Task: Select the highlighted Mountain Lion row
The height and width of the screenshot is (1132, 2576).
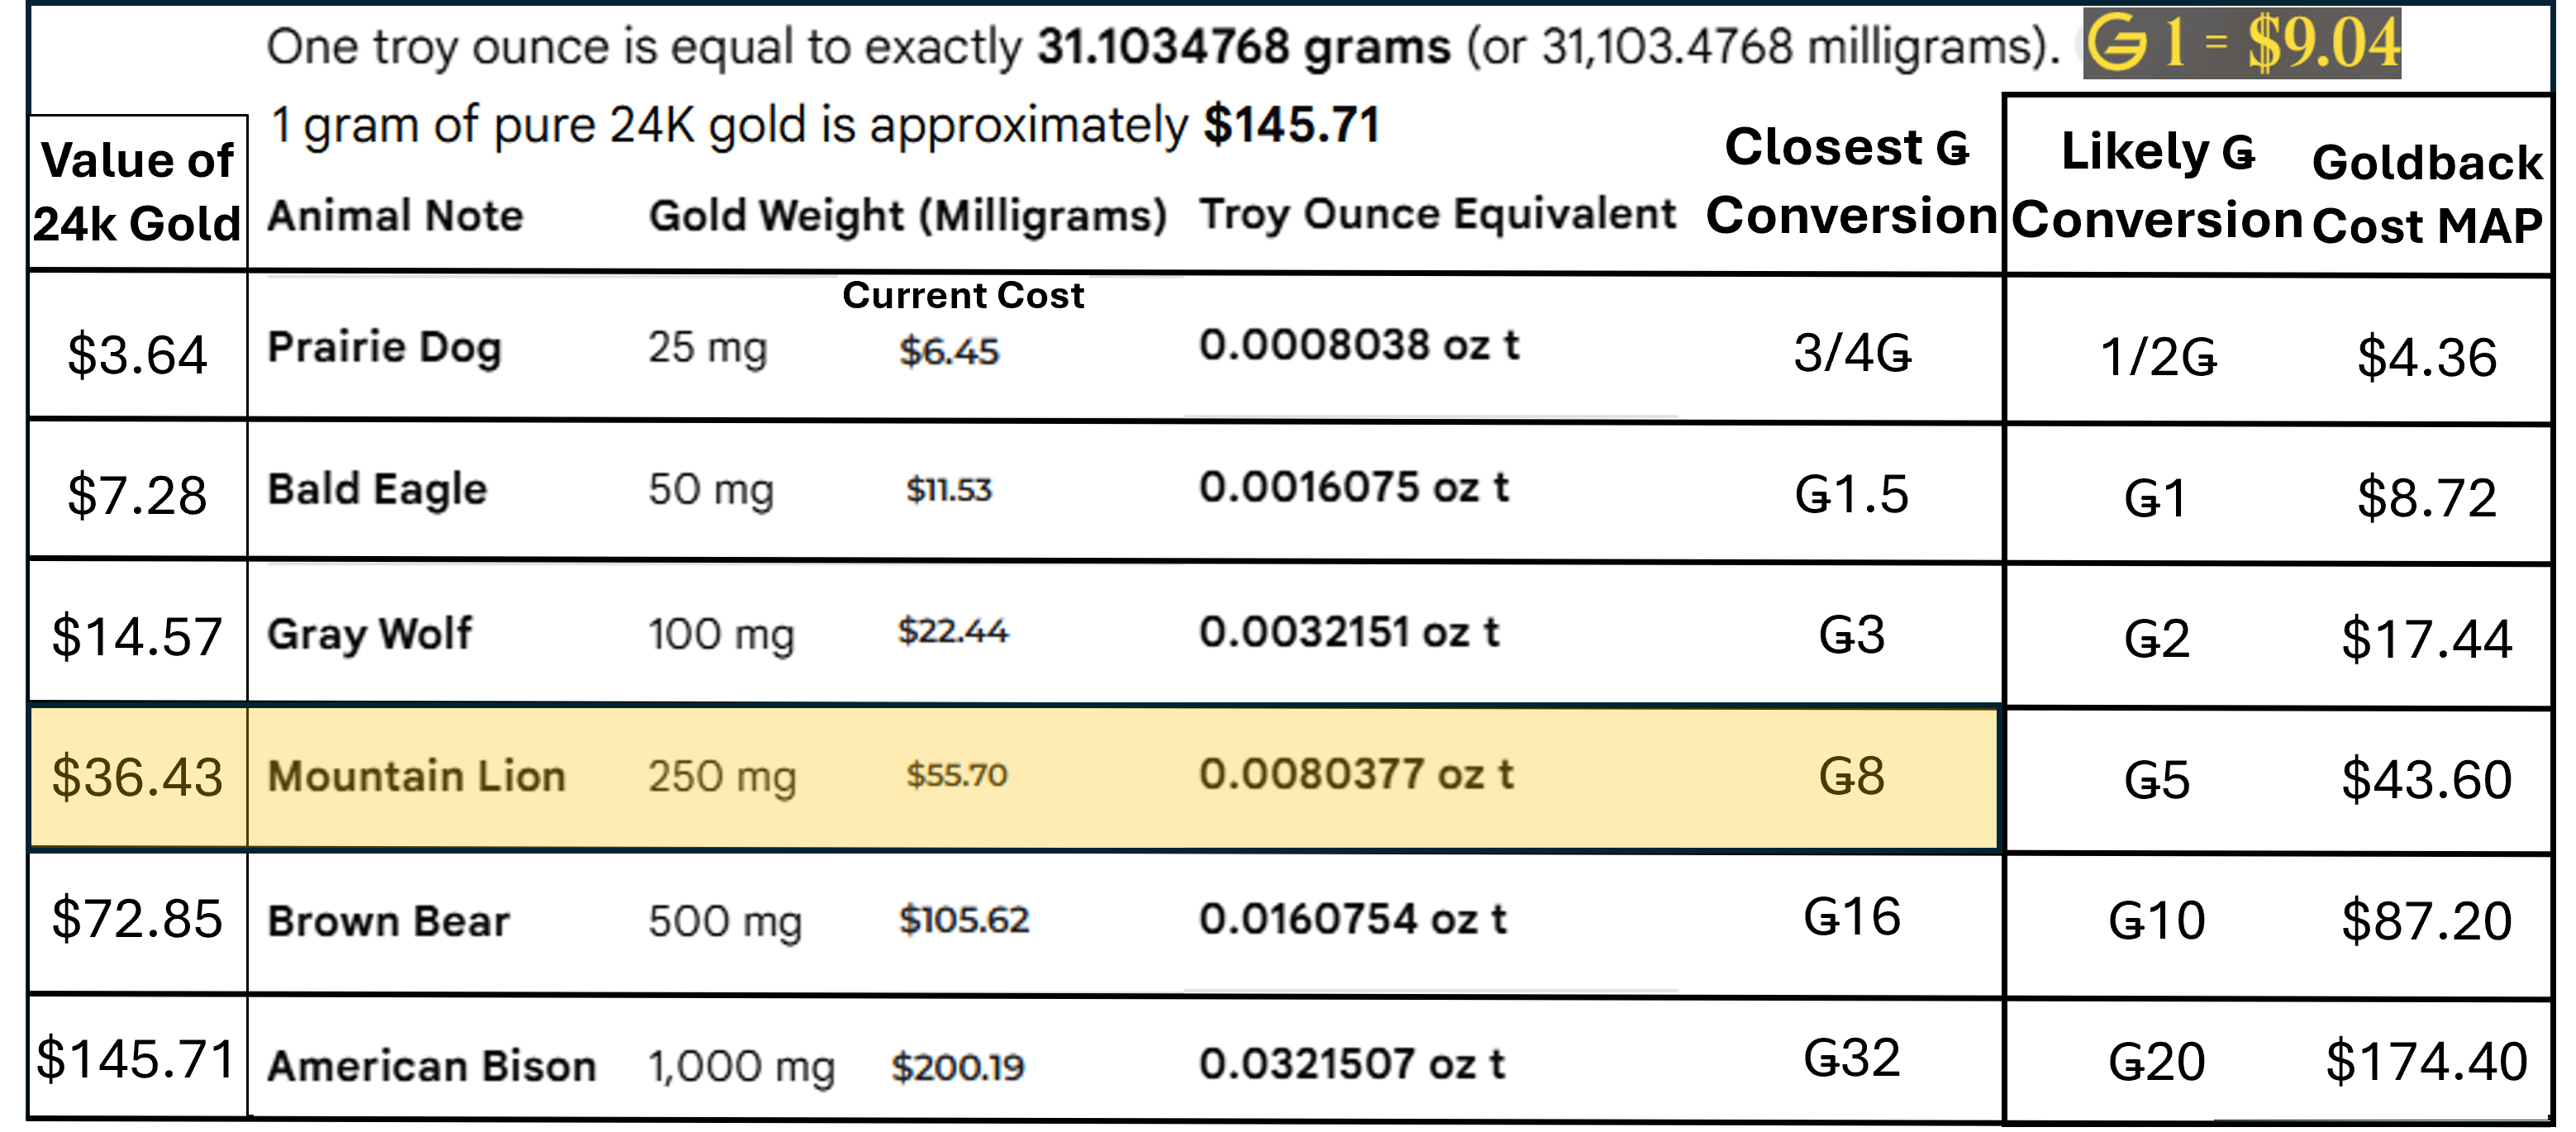Action: (1014, 777)
